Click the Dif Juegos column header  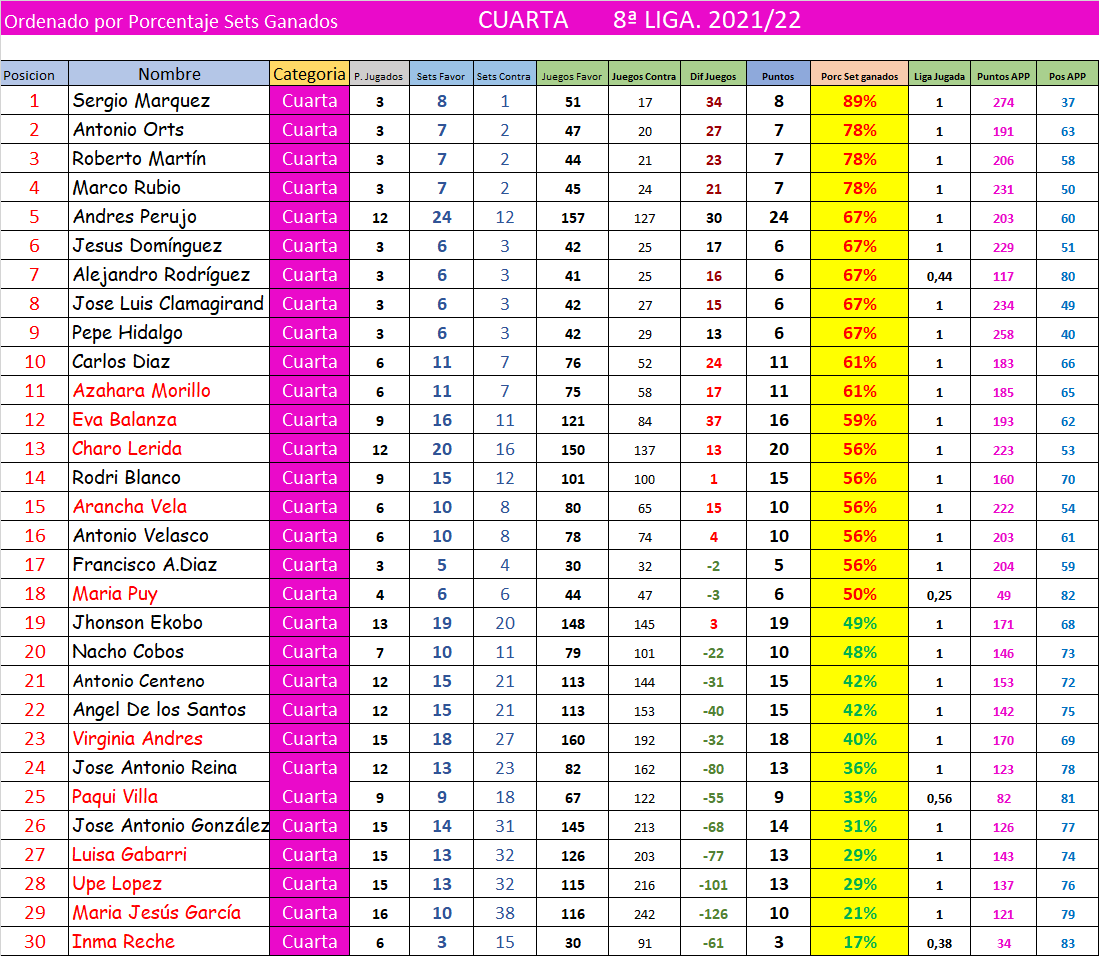point(714,76)
